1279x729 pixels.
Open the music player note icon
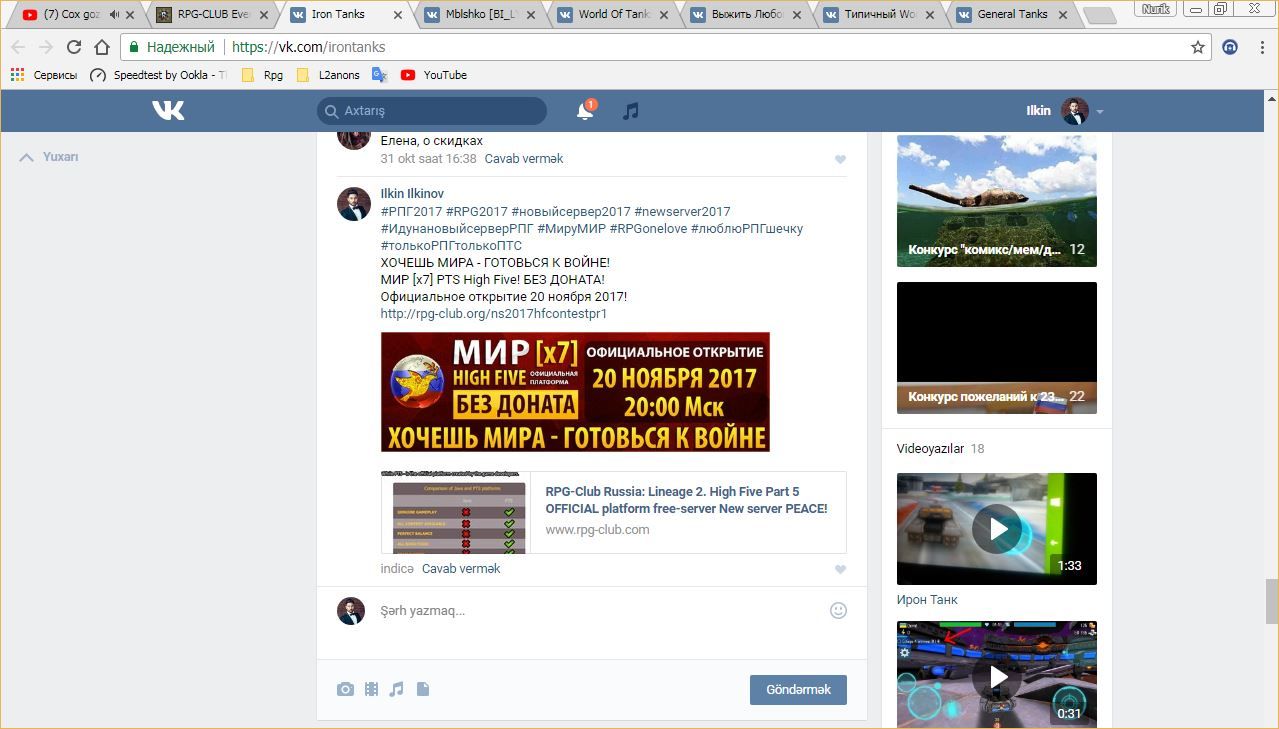pyautogui.click(x=630, y=111)
